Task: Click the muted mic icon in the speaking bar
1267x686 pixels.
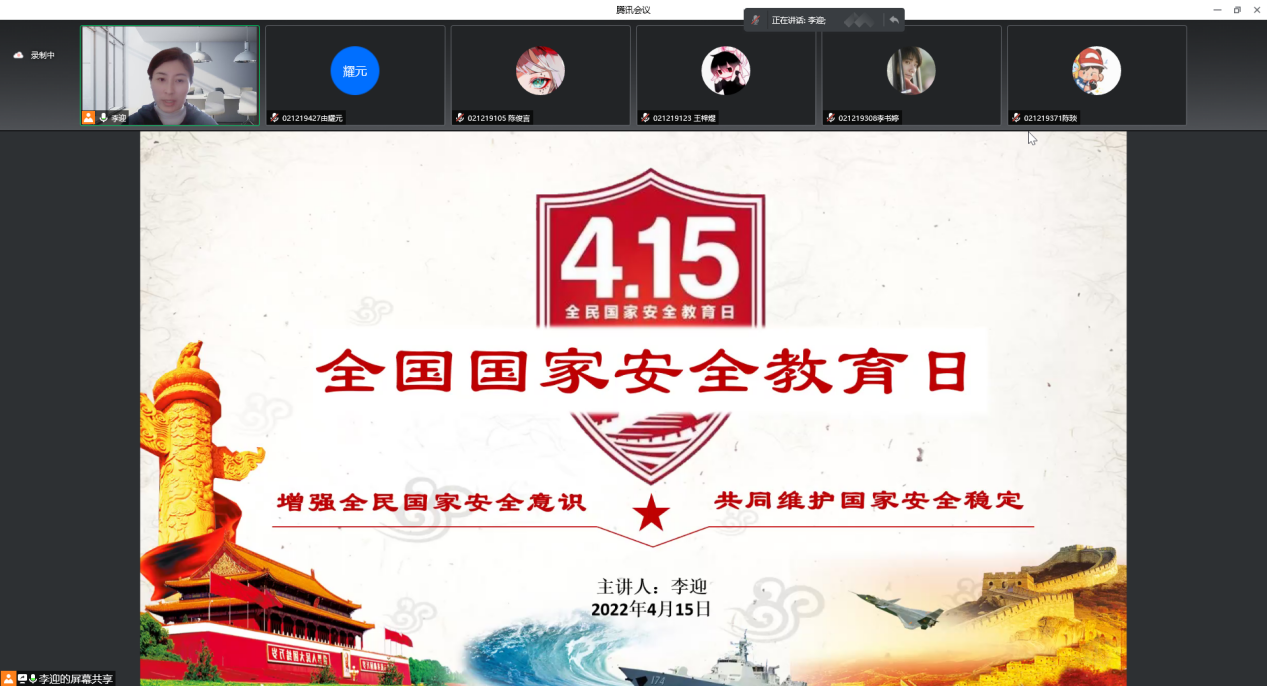Action: [x=757, y=20]
